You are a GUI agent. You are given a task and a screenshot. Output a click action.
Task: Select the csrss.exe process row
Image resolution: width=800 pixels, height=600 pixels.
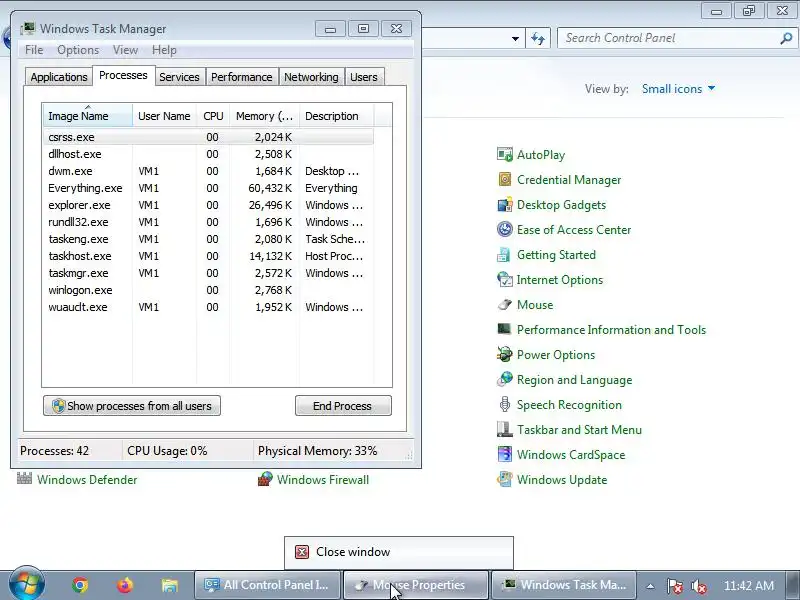click(x=208, y=137)
